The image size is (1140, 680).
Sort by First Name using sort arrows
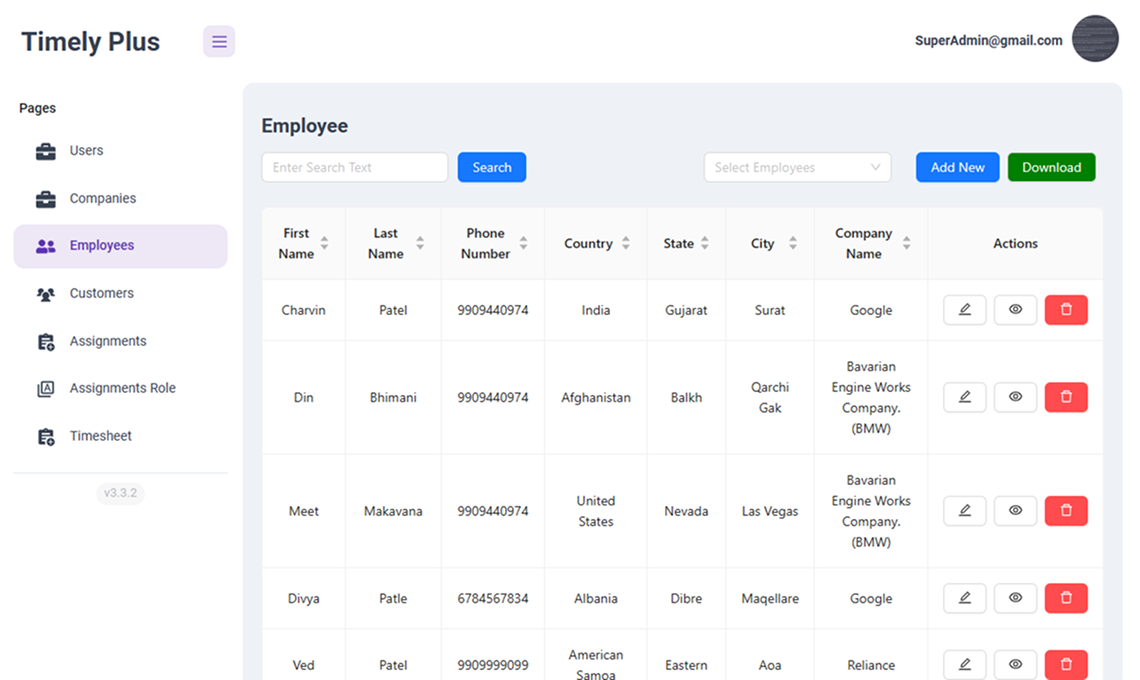(327, 243)
